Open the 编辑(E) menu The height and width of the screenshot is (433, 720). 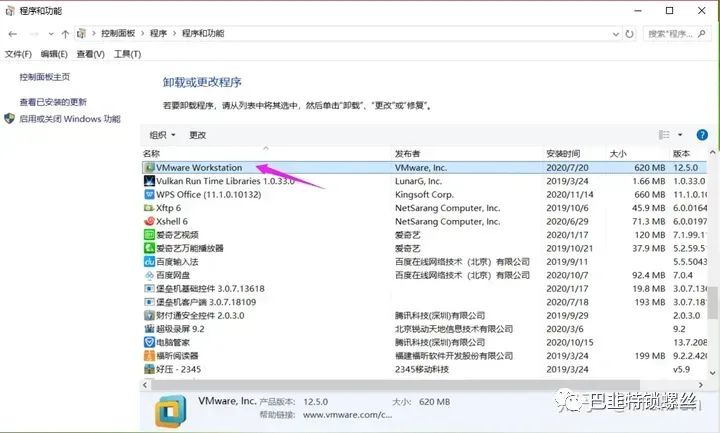[x=54, y=54]
